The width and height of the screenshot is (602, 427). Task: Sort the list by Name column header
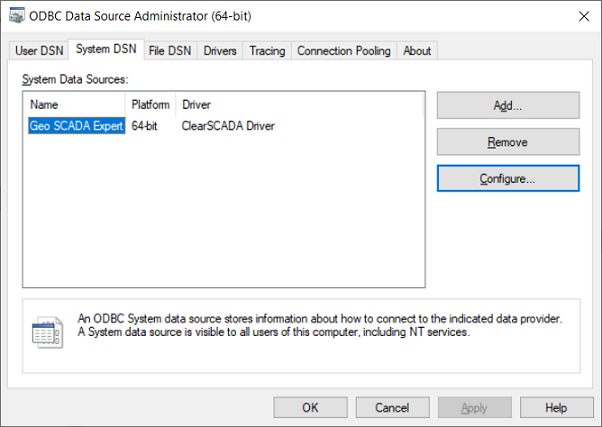75,104
